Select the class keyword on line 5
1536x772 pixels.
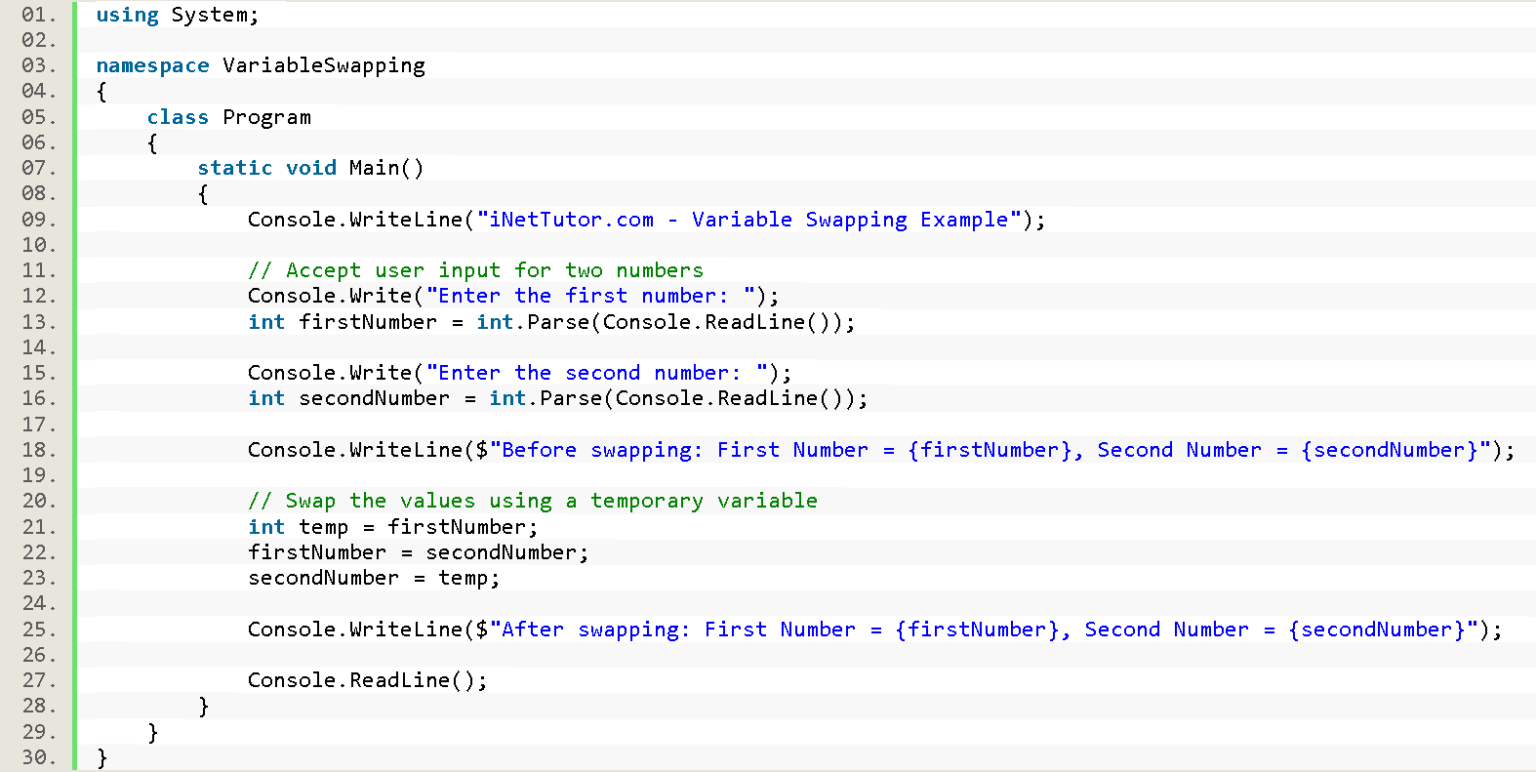pyautogui.click(x=178, y=117)
